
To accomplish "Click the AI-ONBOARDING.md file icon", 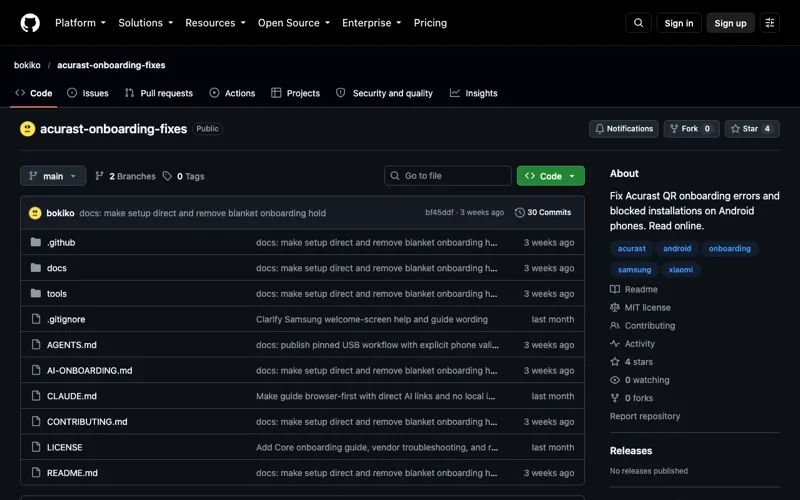I will [x=36, y=370].
